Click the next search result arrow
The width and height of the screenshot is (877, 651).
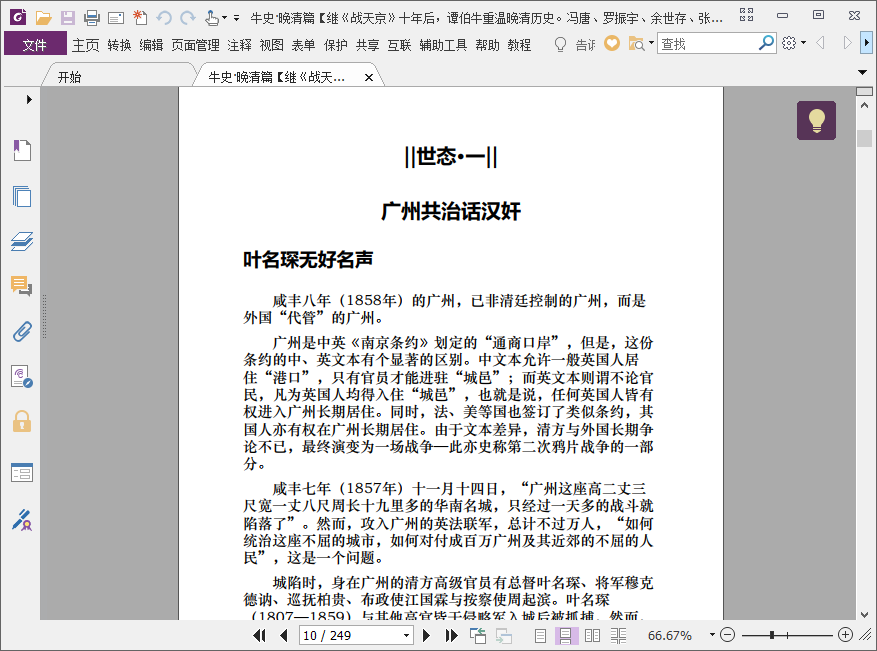pyautogui.click(x=847, y=43)
